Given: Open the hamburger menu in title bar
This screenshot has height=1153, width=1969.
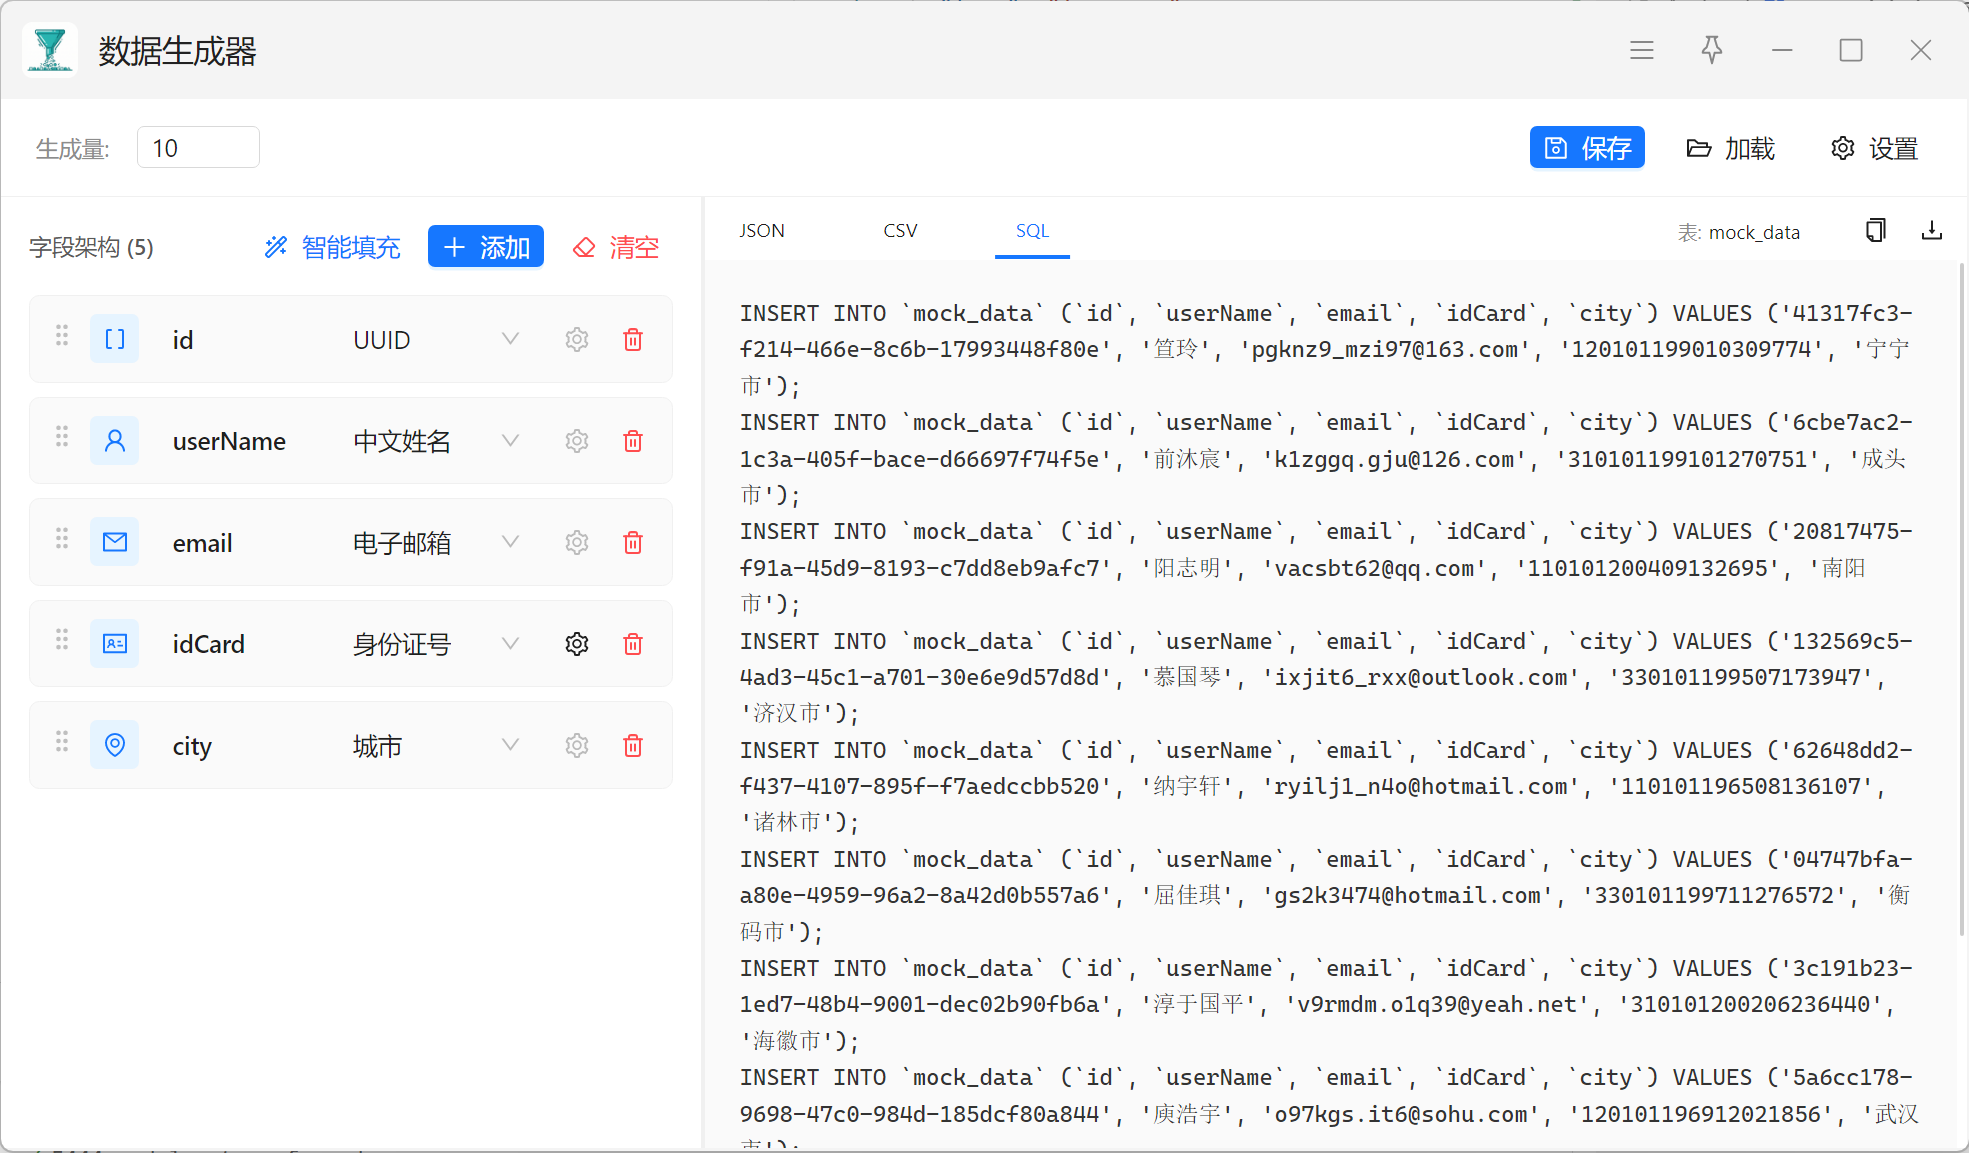Looking at the screenshot, I should click(1641, 50).
